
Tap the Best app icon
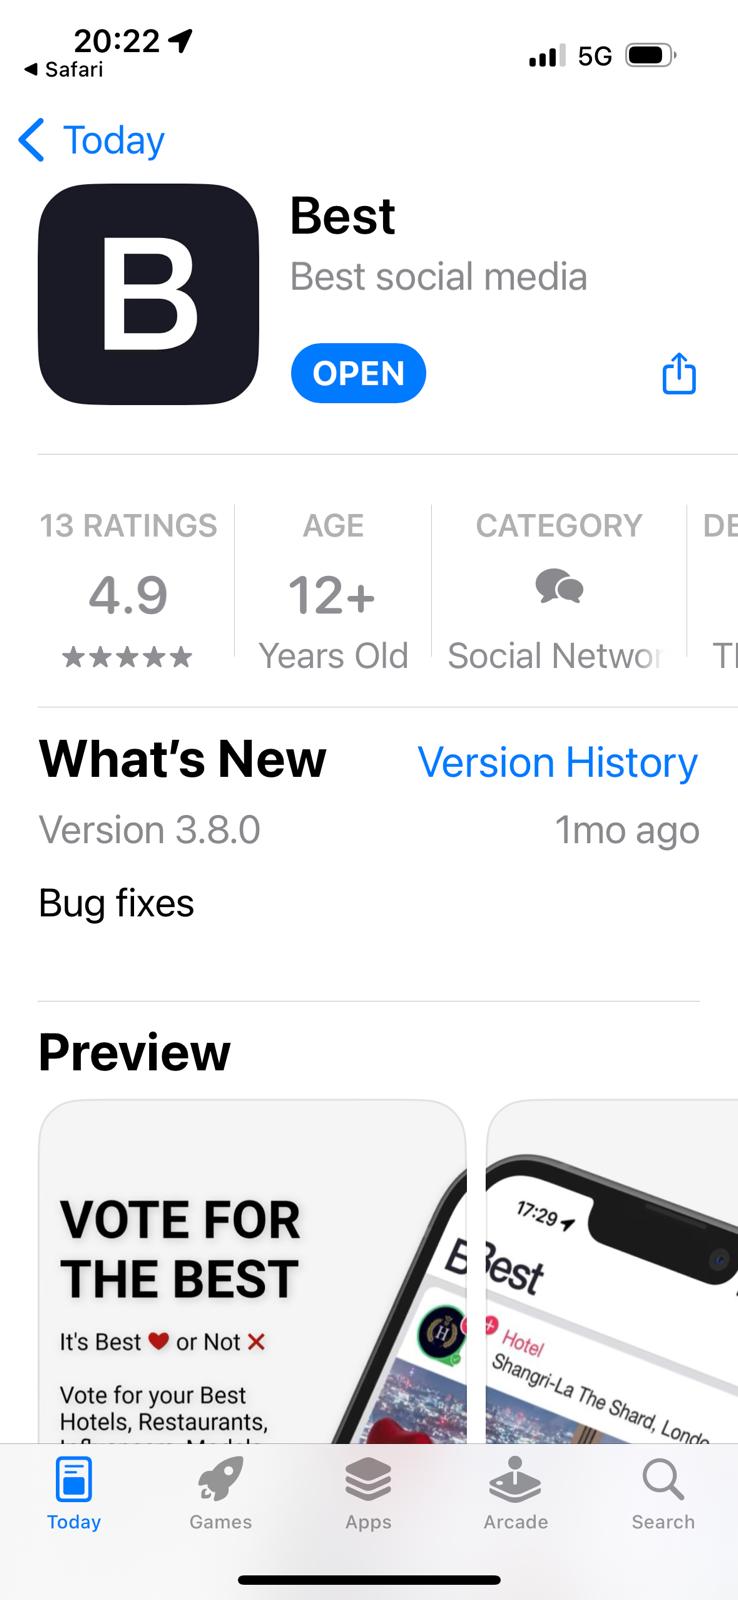tap(148, 295)
